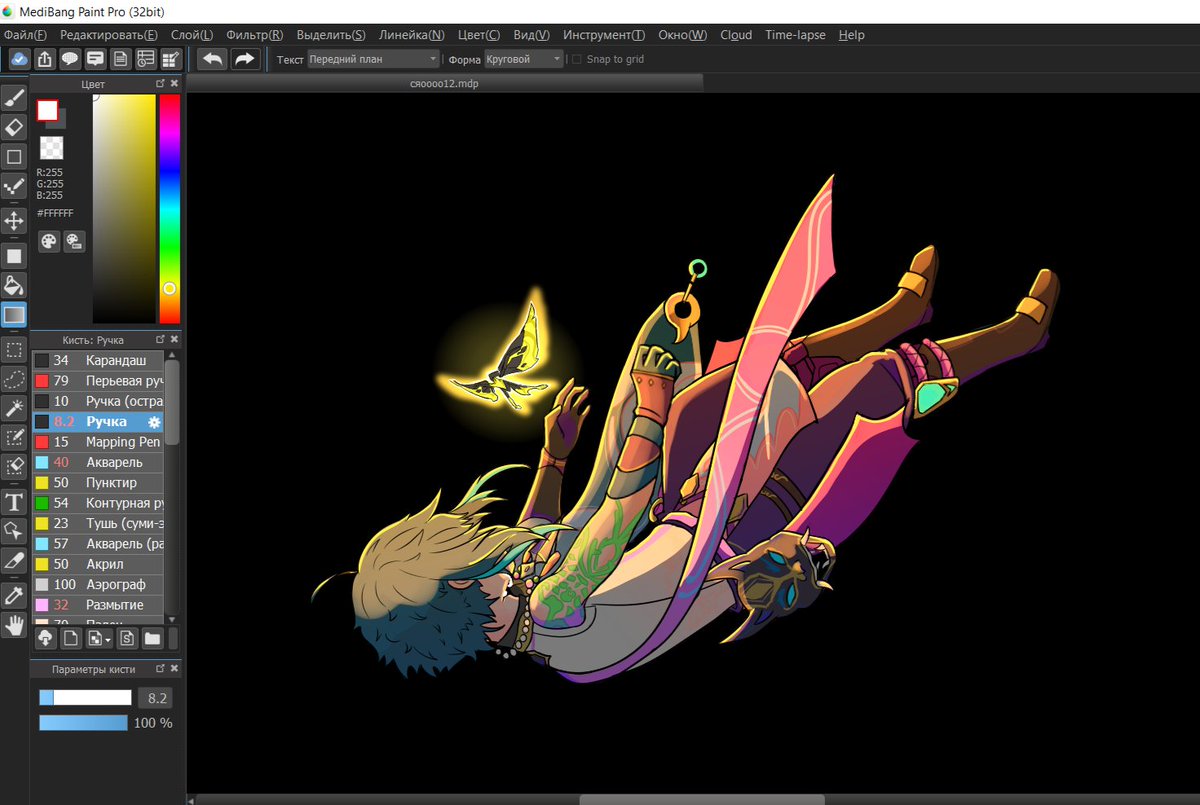The width and height of the screenshot is (1200, 805).
Task: Select the Dot pen tool
Action: point(14,187)
